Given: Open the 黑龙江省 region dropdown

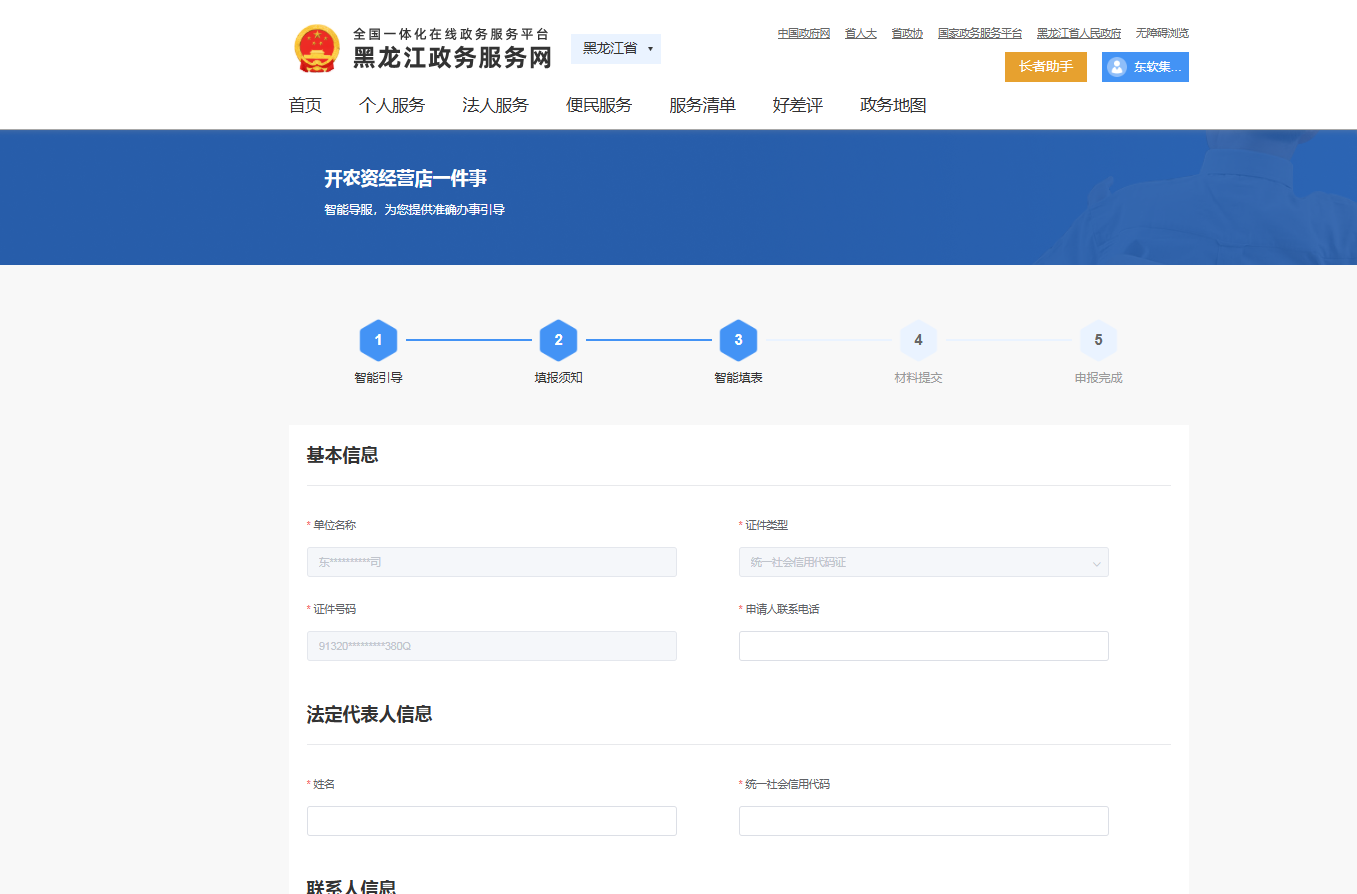Looking at the screenshot, I should point(616,48).
